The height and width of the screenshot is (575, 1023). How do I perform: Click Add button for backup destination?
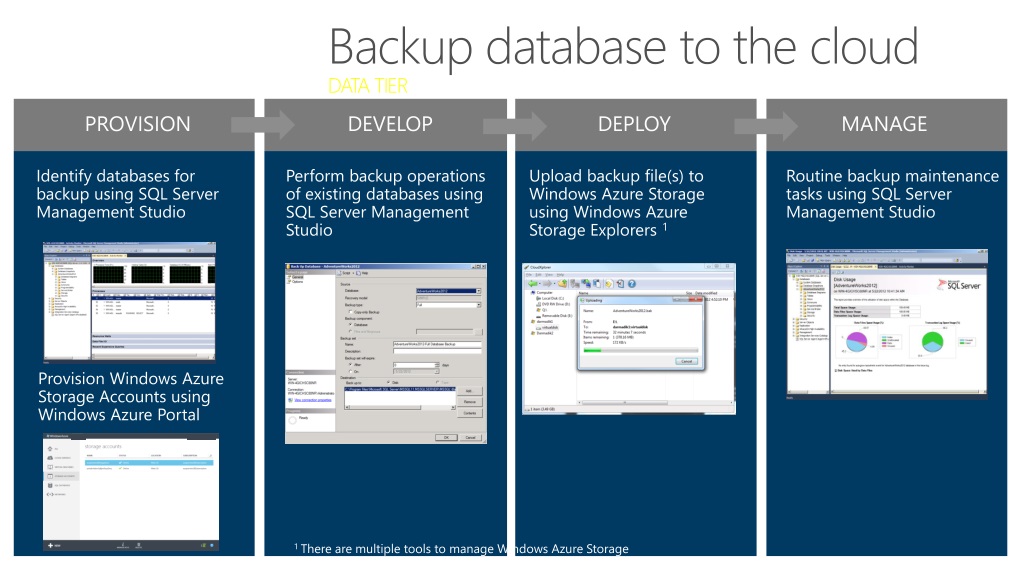pyautogui.click(x=470, y=391)
